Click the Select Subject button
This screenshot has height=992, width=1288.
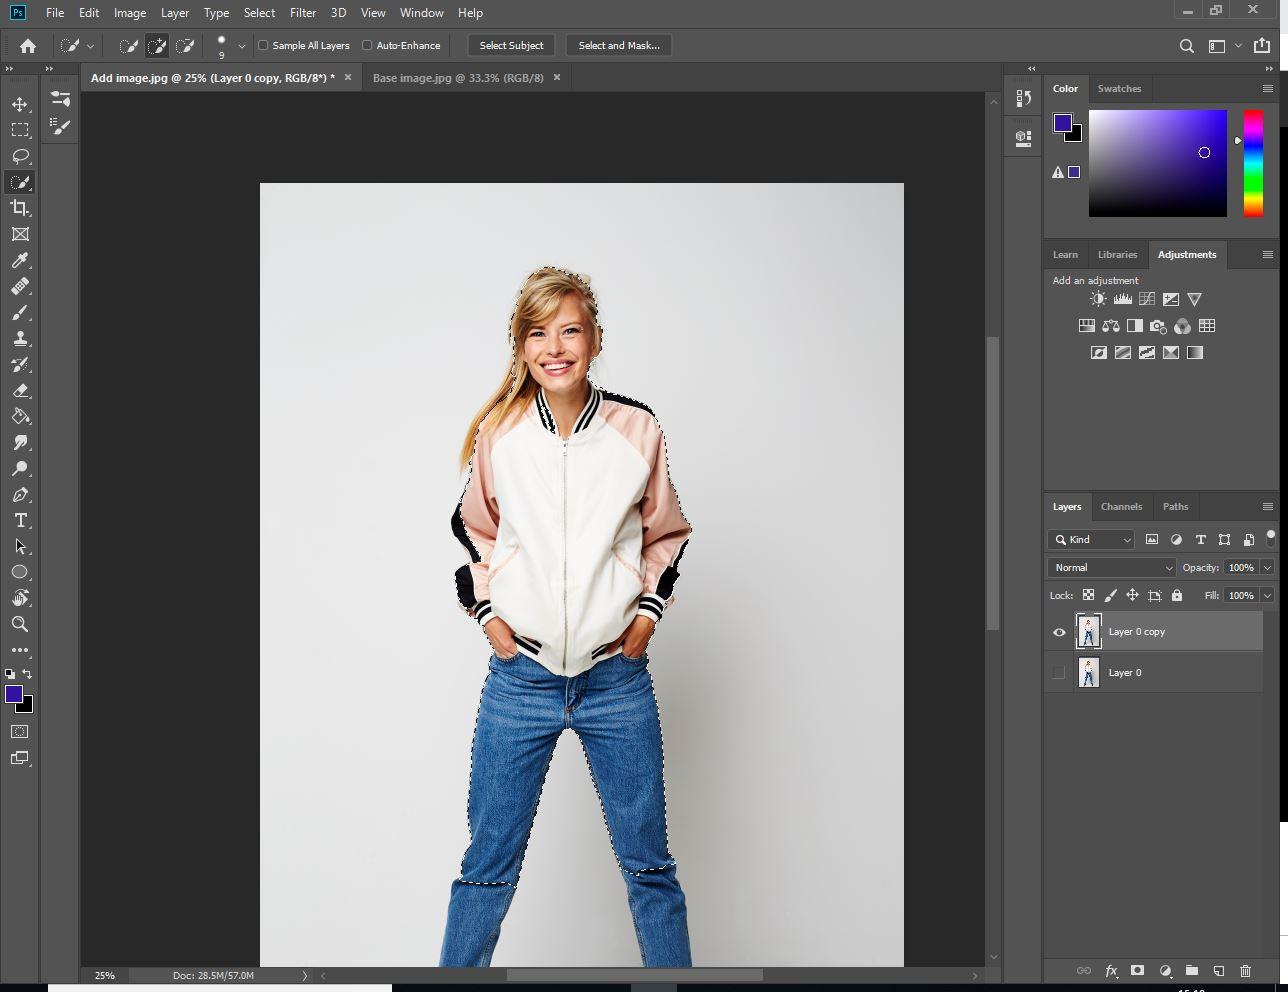point(511,45)
